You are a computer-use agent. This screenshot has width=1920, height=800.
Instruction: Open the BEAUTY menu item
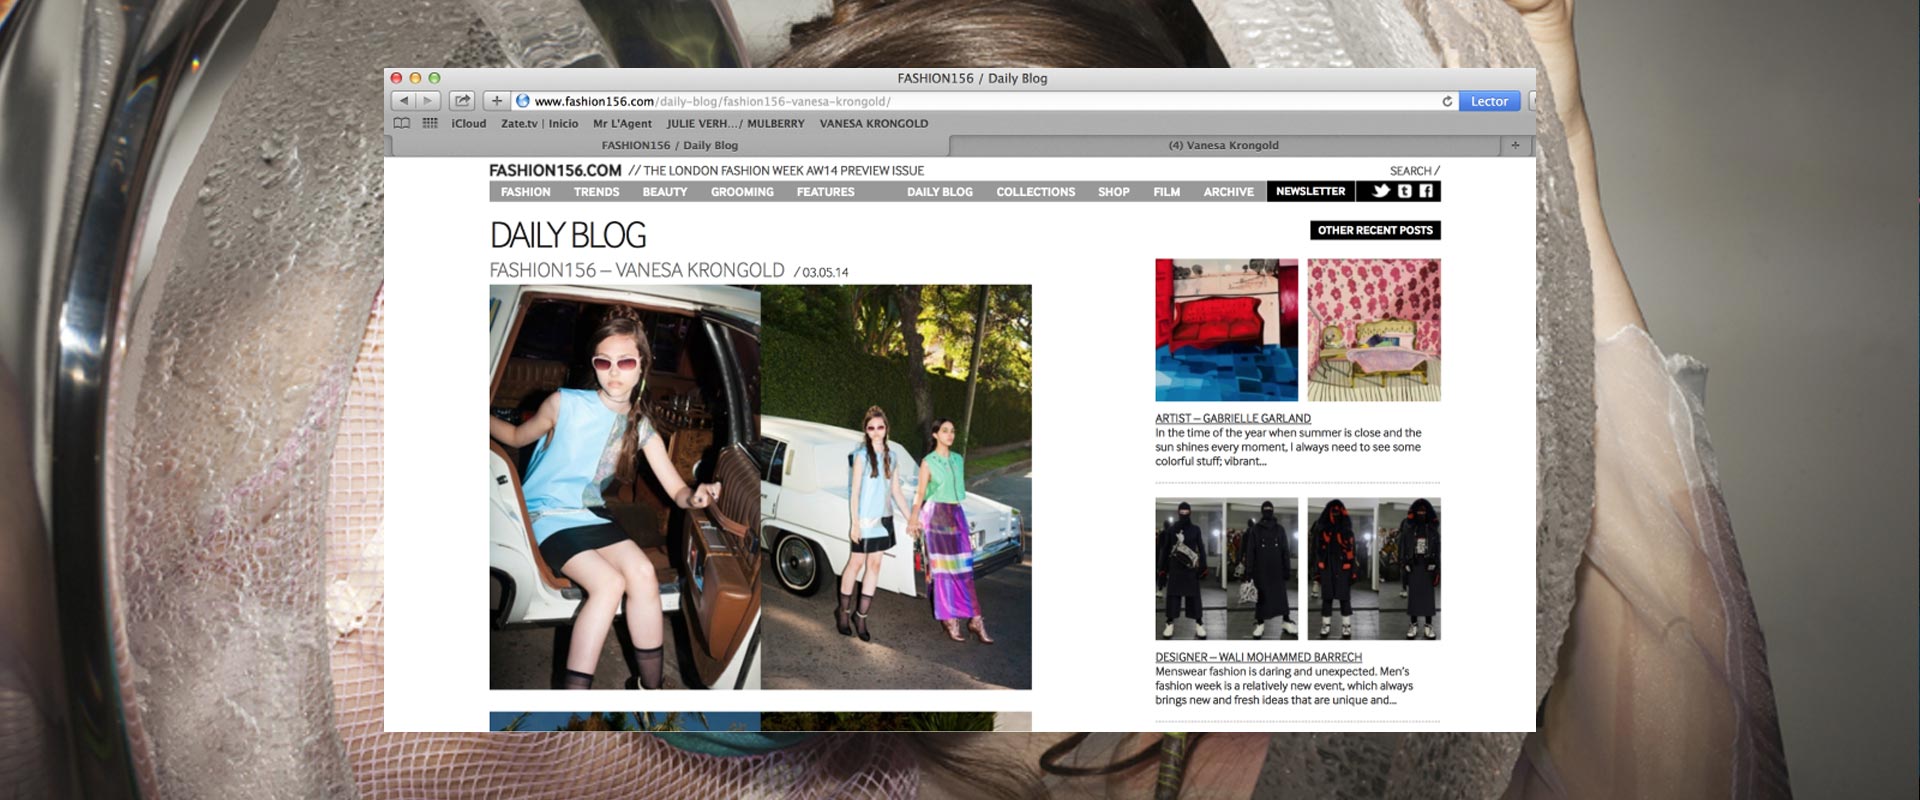click(x=665, y=192)
